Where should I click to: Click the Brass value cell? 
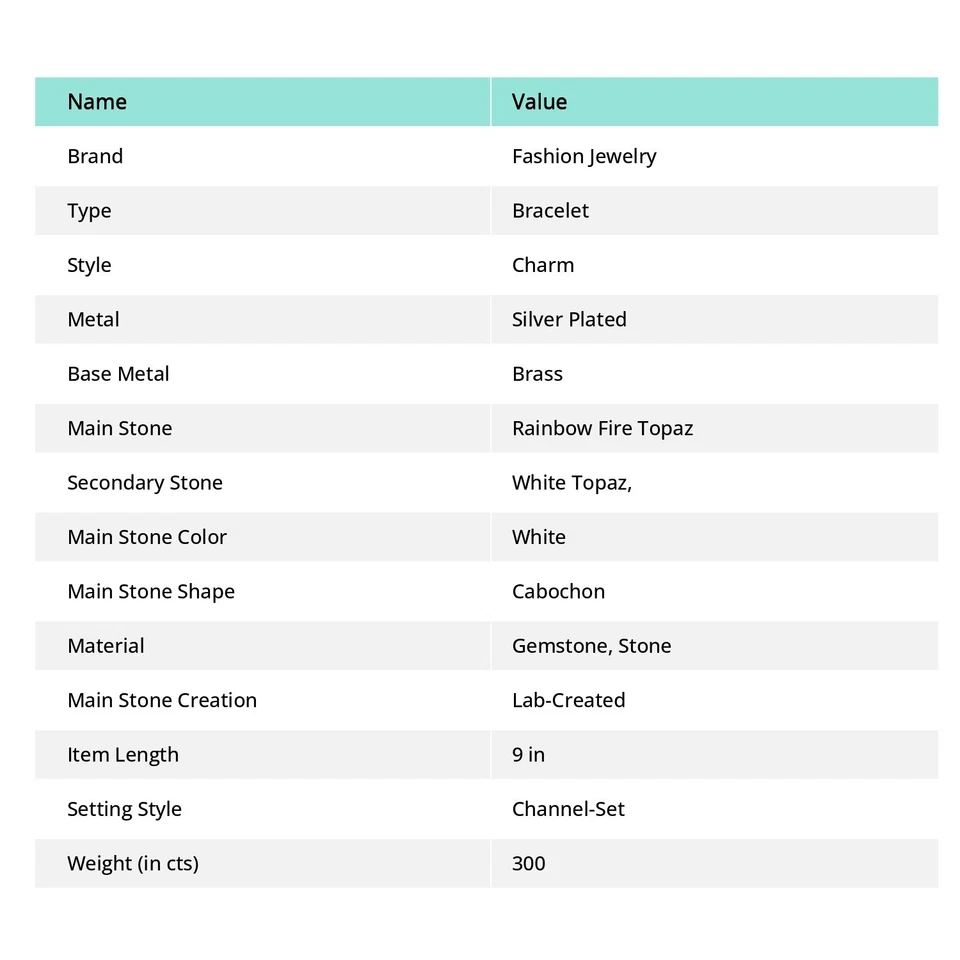click(537, 374)
